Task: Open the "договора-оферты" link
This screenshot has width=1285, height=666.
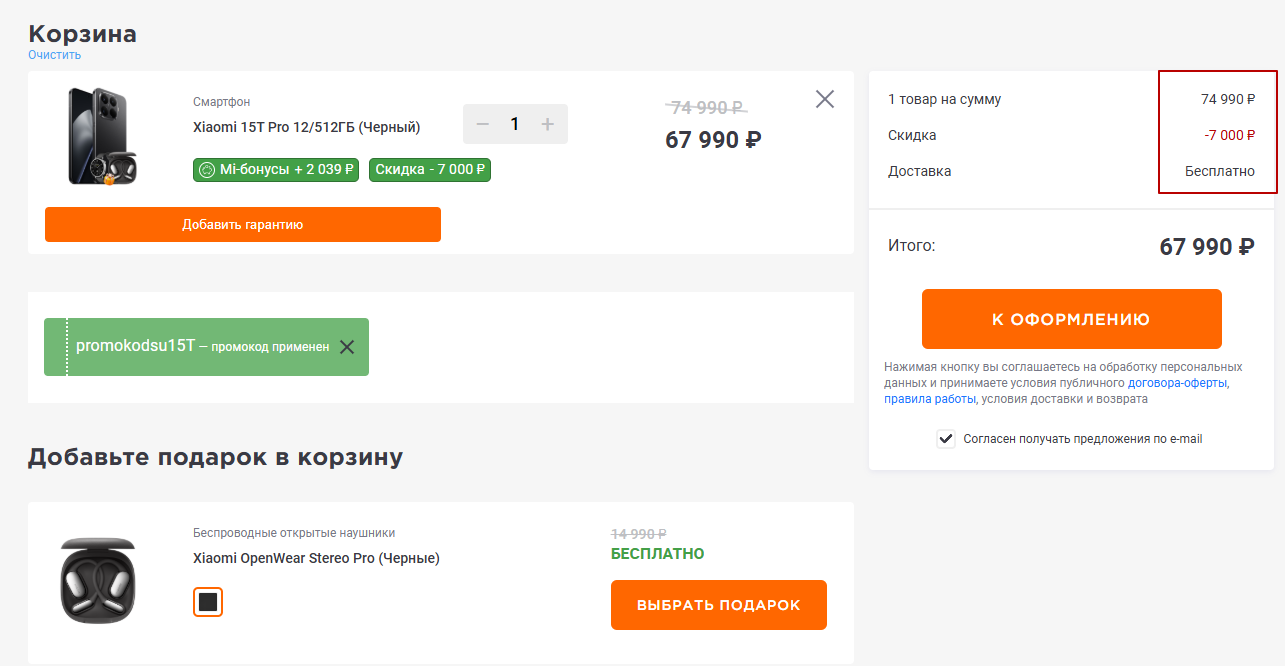Action: point(1178,383)
